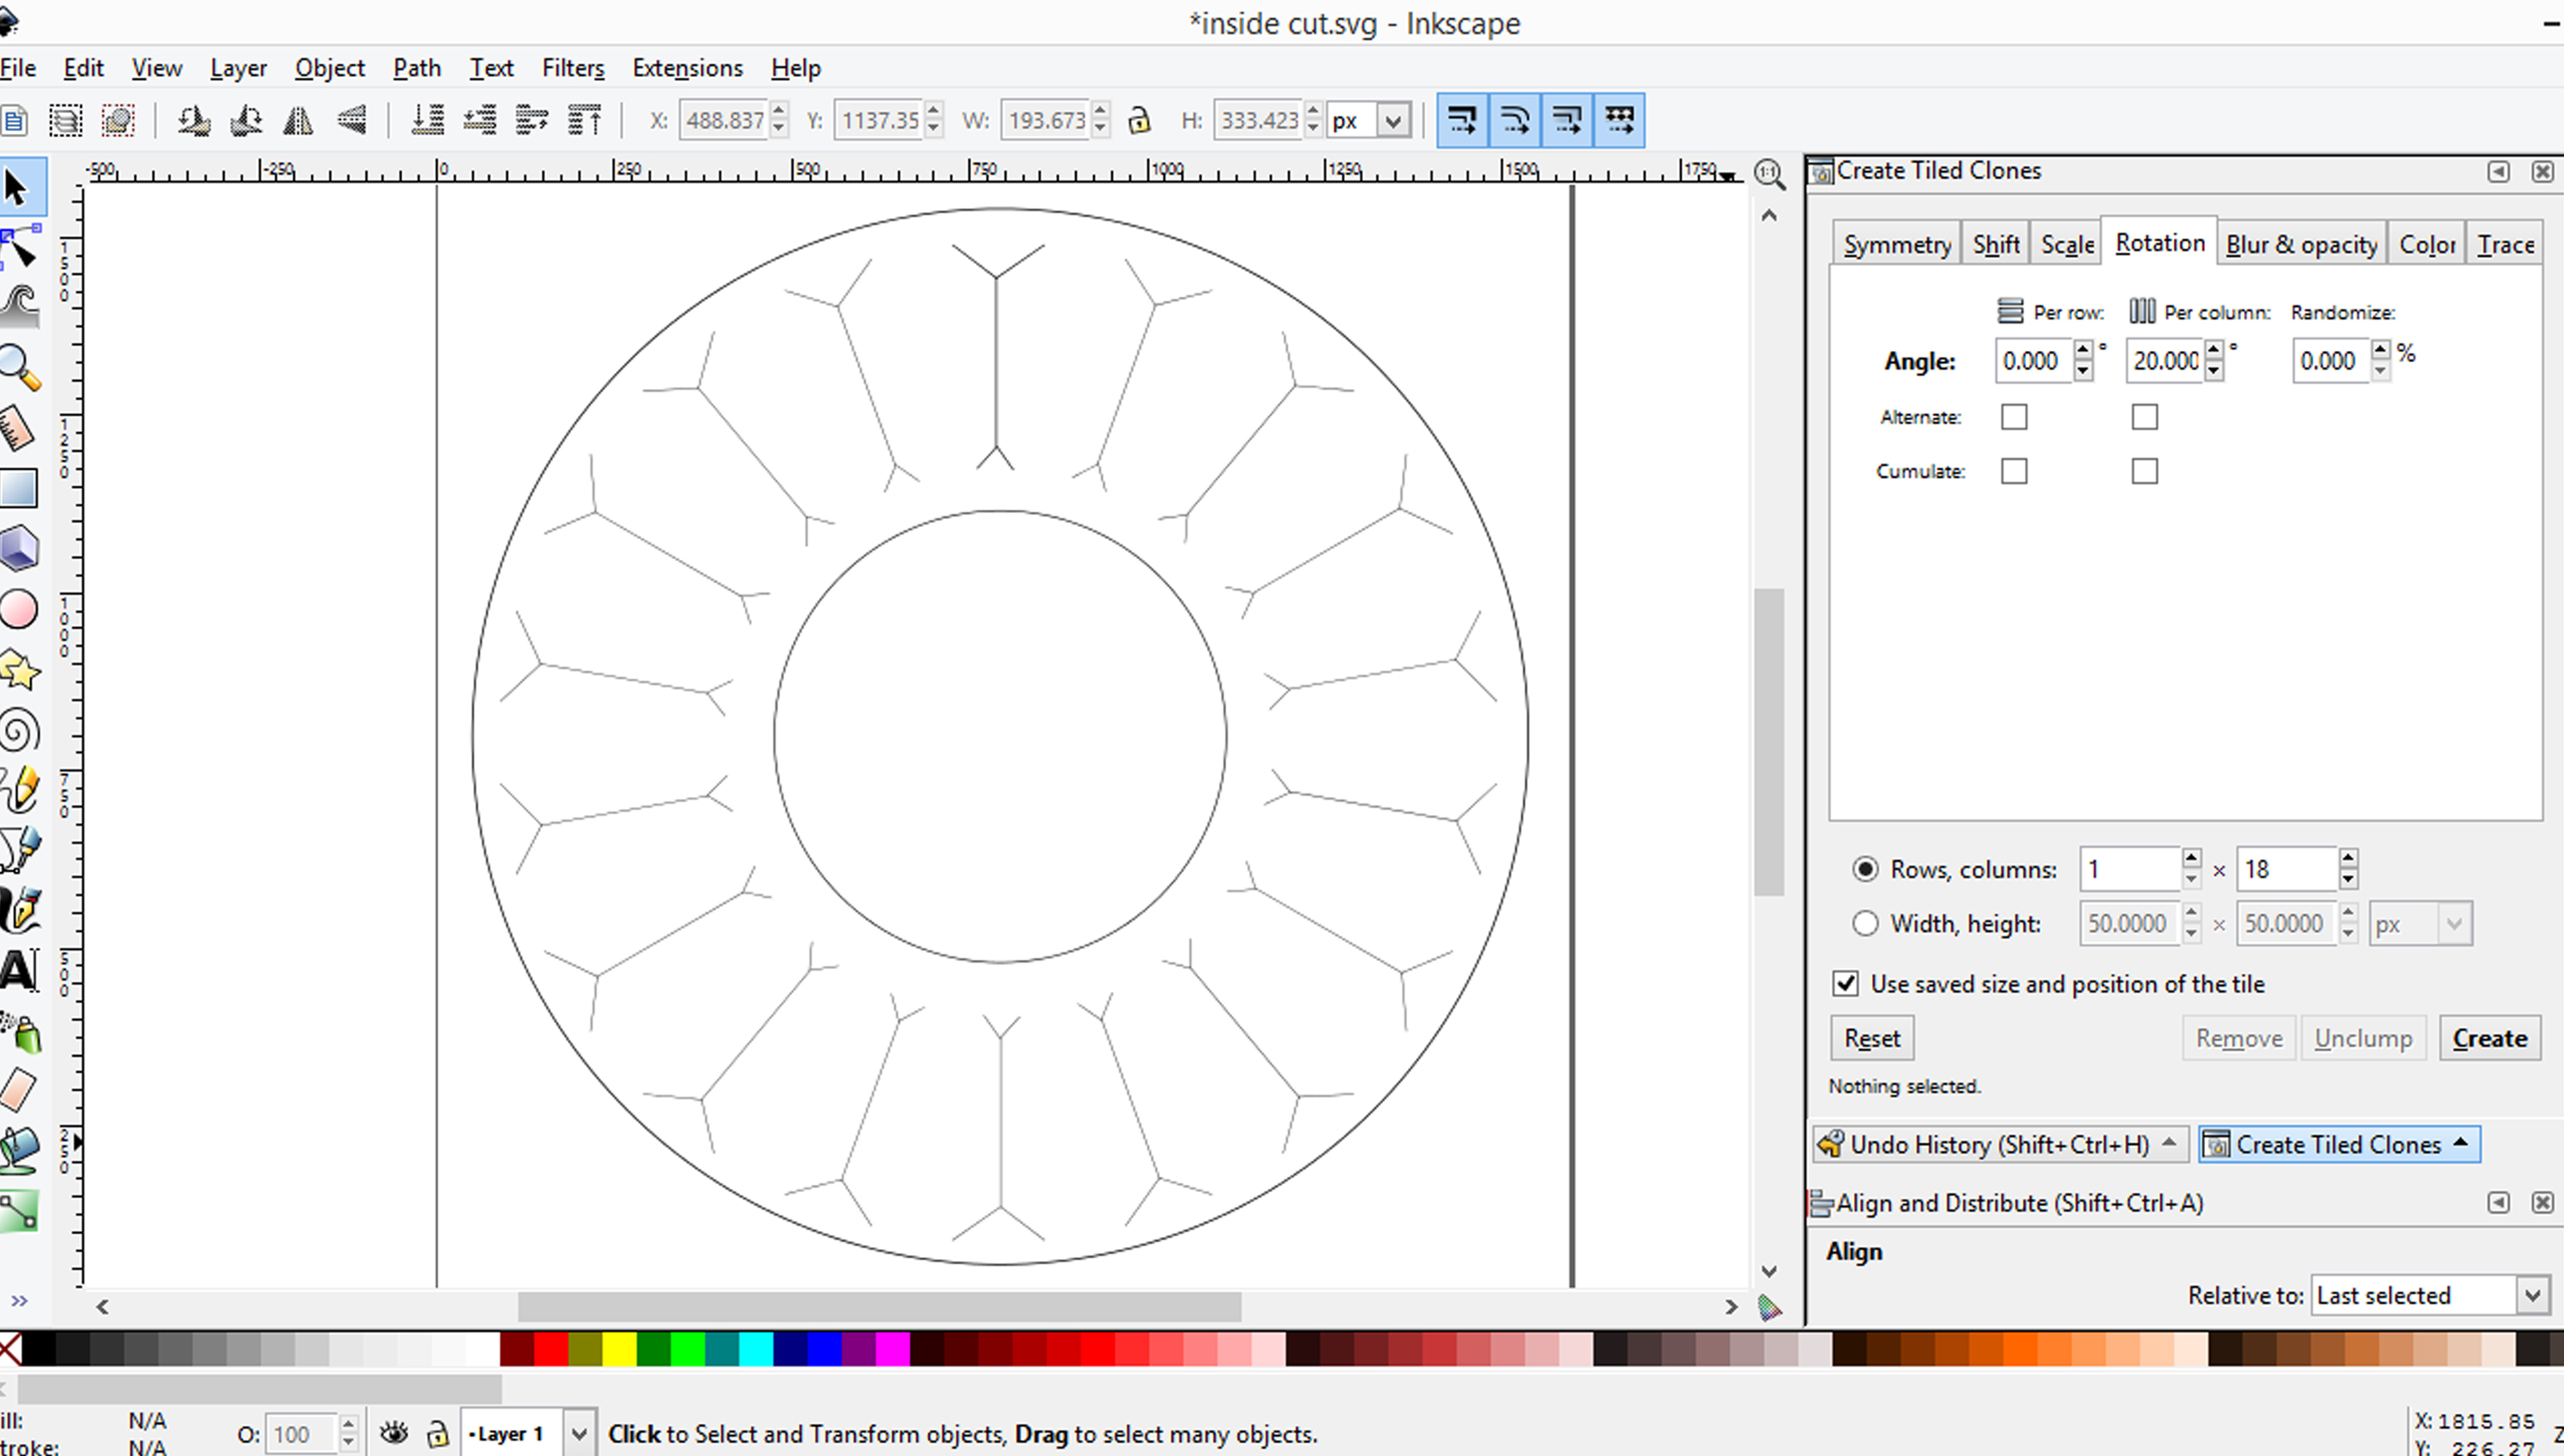Select the Spray tool
The height and width of the screenshot is (1456, 2564).
click(18, 1032)
